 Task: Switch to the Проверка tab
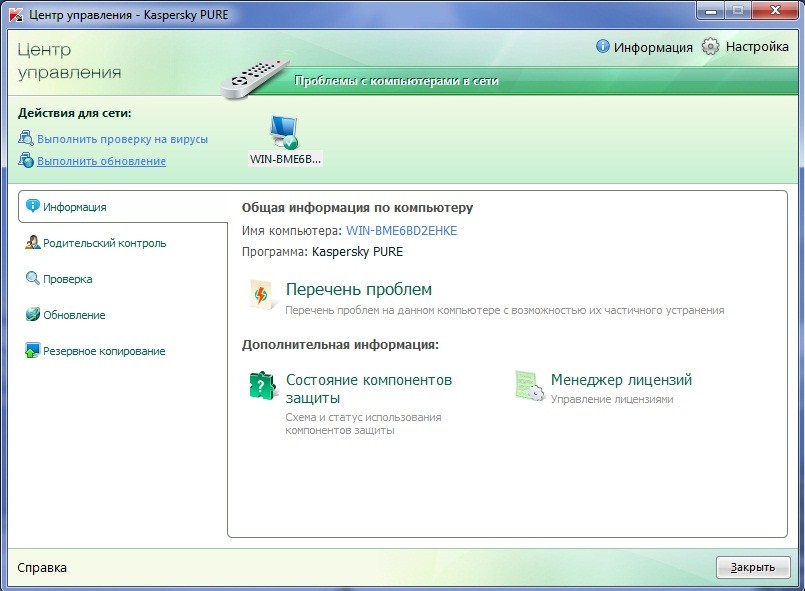pos(68,279)
